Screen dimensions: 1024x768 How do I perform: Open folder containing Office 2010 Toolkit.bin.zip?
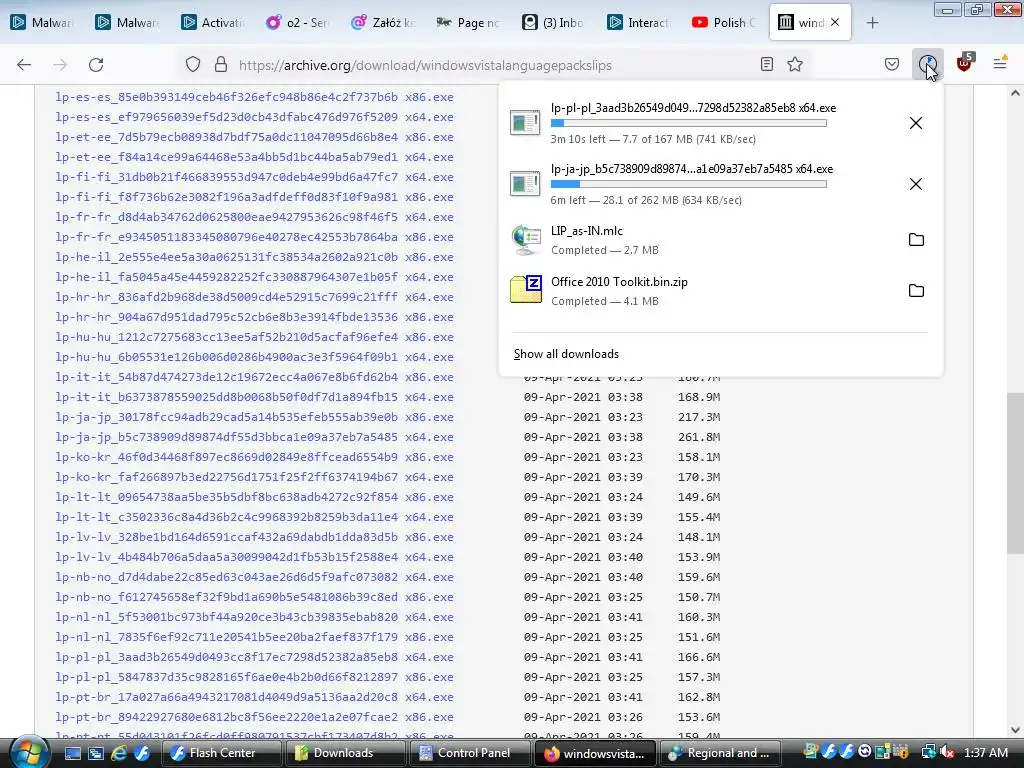pos(916,291)
